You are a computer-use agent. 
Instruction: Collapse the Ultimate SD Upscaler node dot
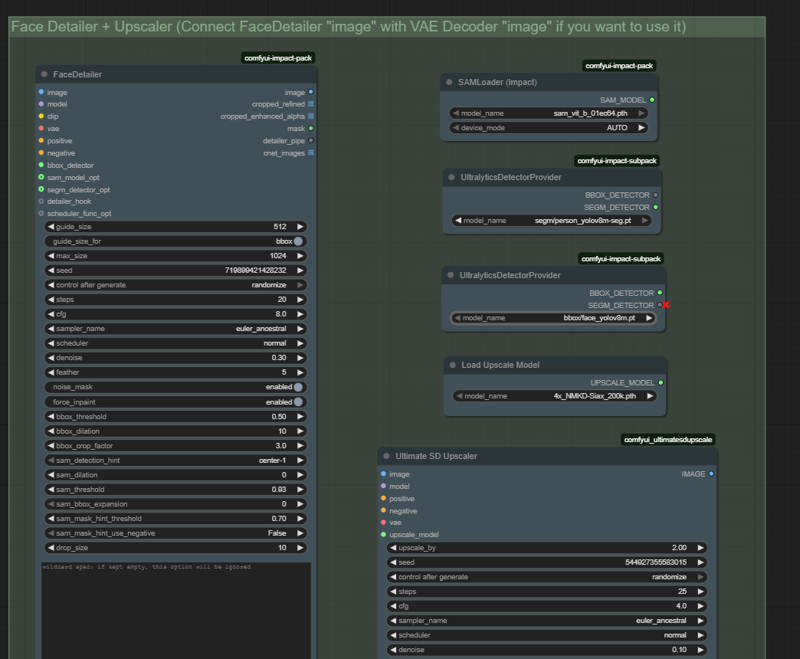click(x=386, y=456)
